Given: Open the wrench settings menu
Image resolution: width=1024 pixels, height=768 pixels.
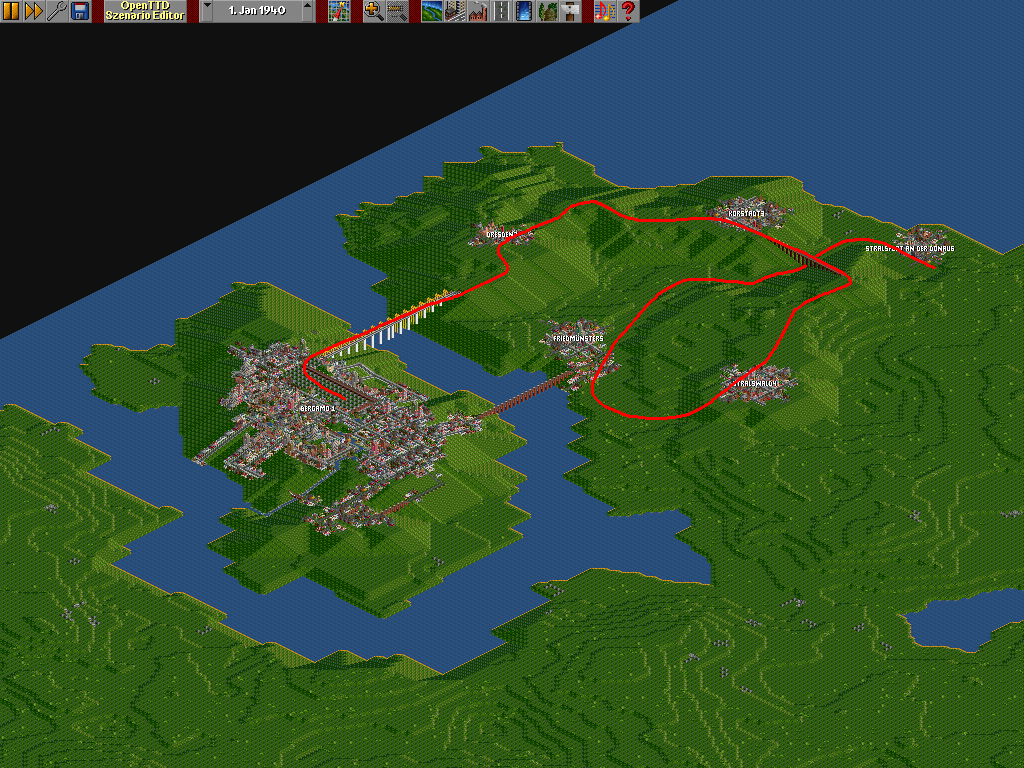Looking at the screenshot, I should point(57,11).
